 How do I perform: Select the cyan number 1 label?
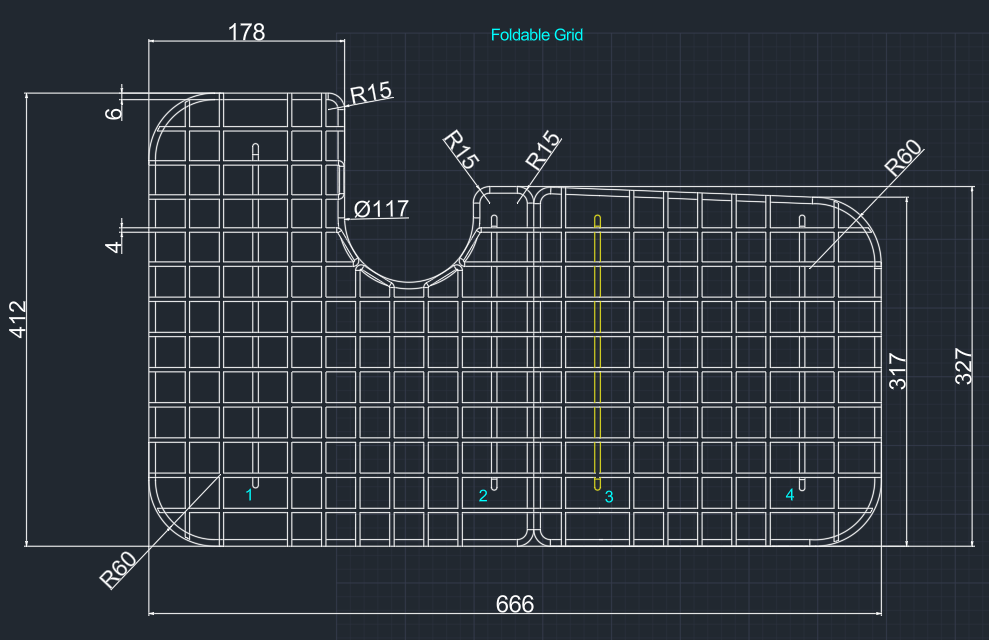click(x=249, y=495)
